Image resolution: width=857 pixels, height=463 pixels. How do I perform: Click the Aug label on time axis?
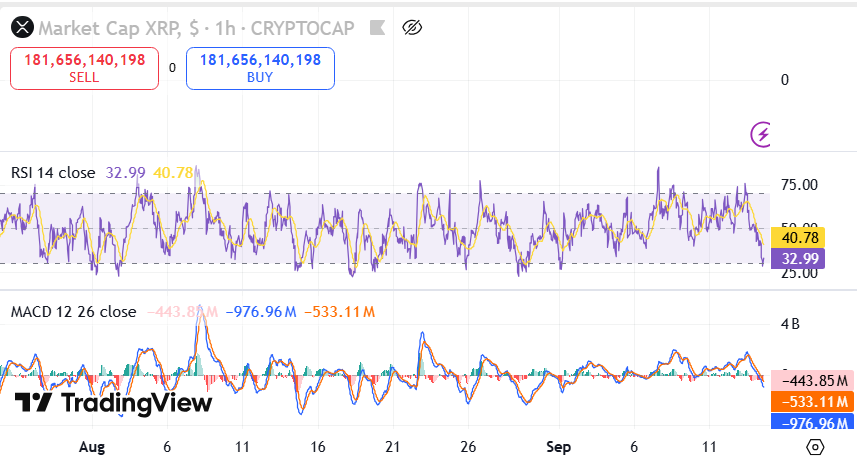pos(91,447)
